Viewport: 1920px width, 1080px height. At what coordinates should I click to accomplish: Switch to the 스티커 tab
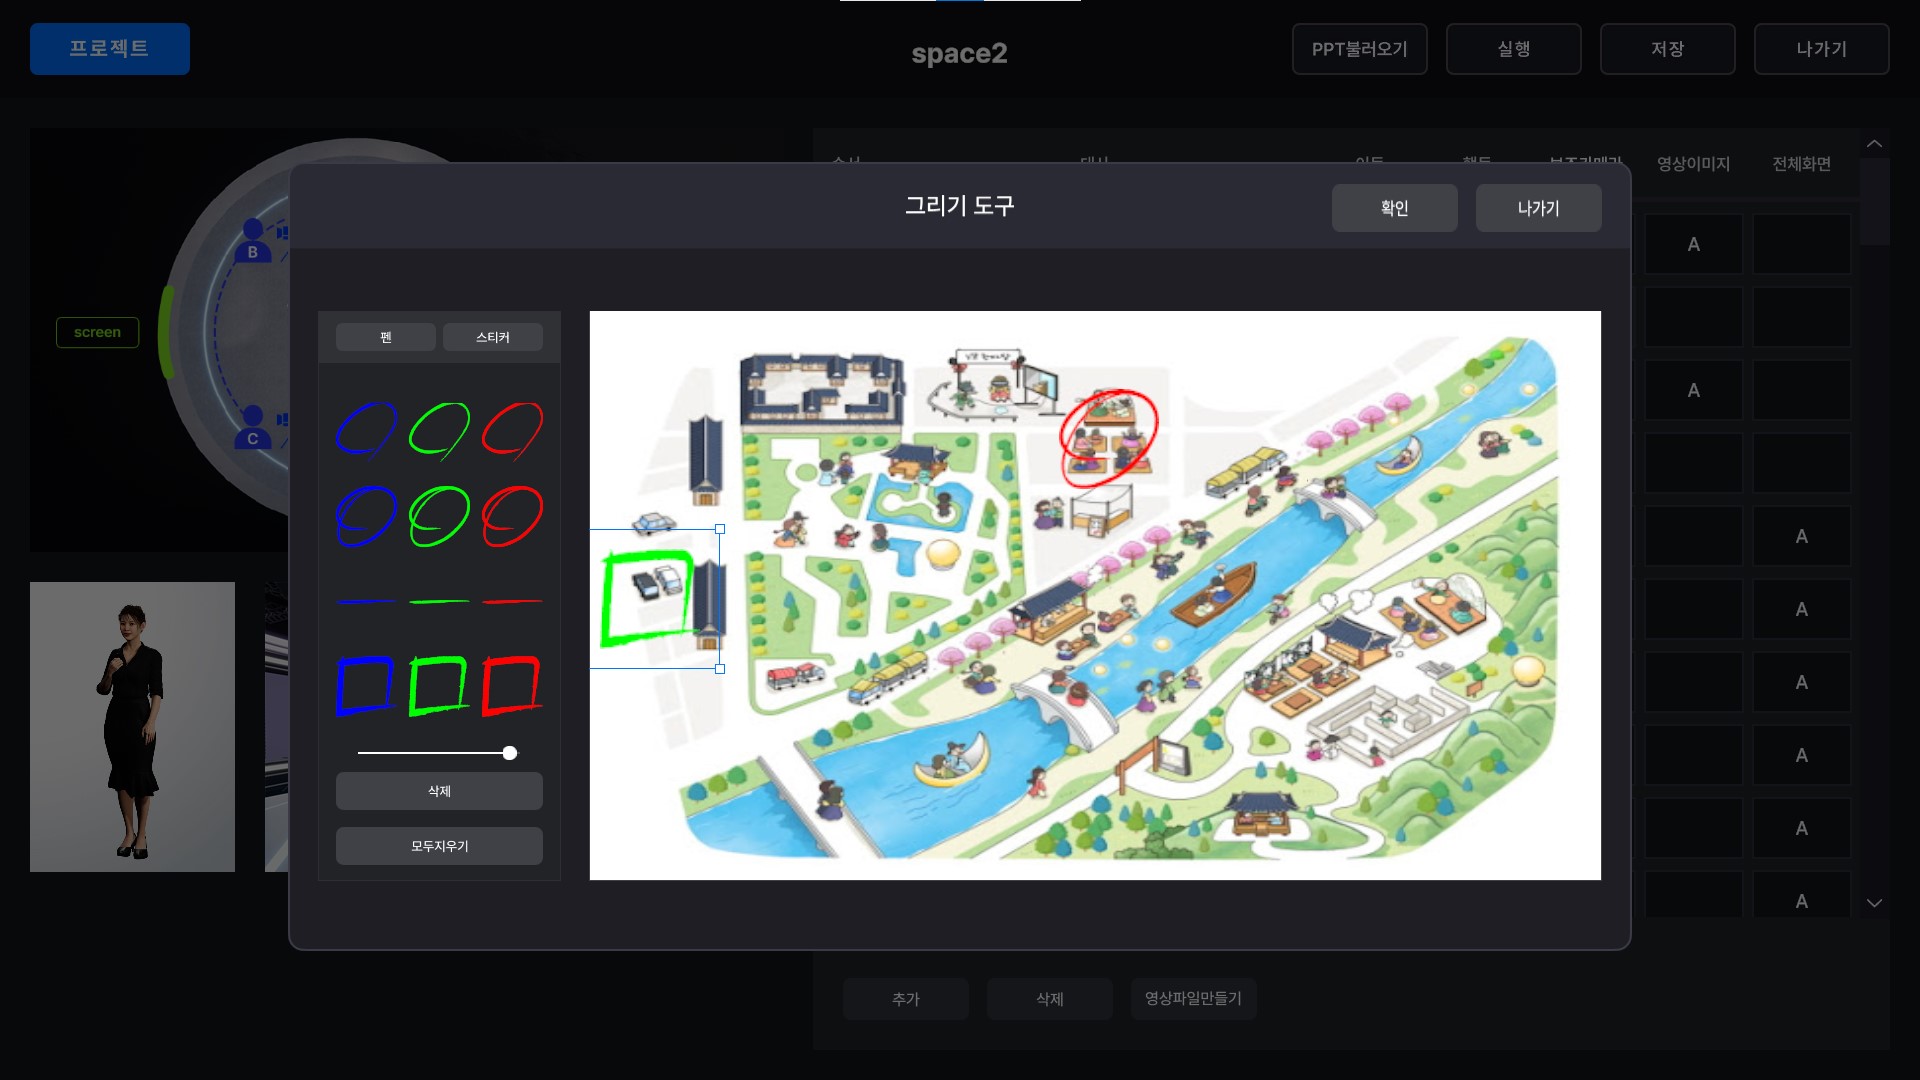[492, 337]
